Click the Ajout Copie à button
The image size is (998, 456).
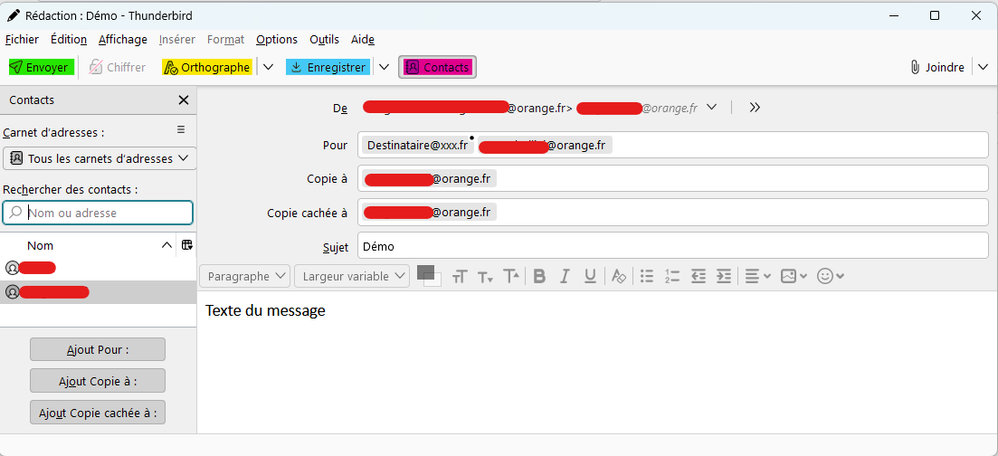(97, 381)
